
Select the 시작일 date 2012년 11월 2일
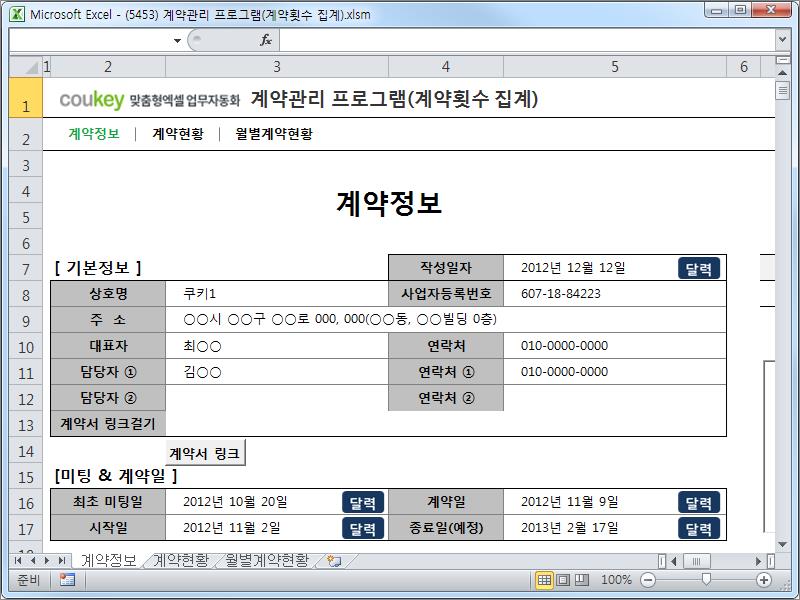pos(232,528)
